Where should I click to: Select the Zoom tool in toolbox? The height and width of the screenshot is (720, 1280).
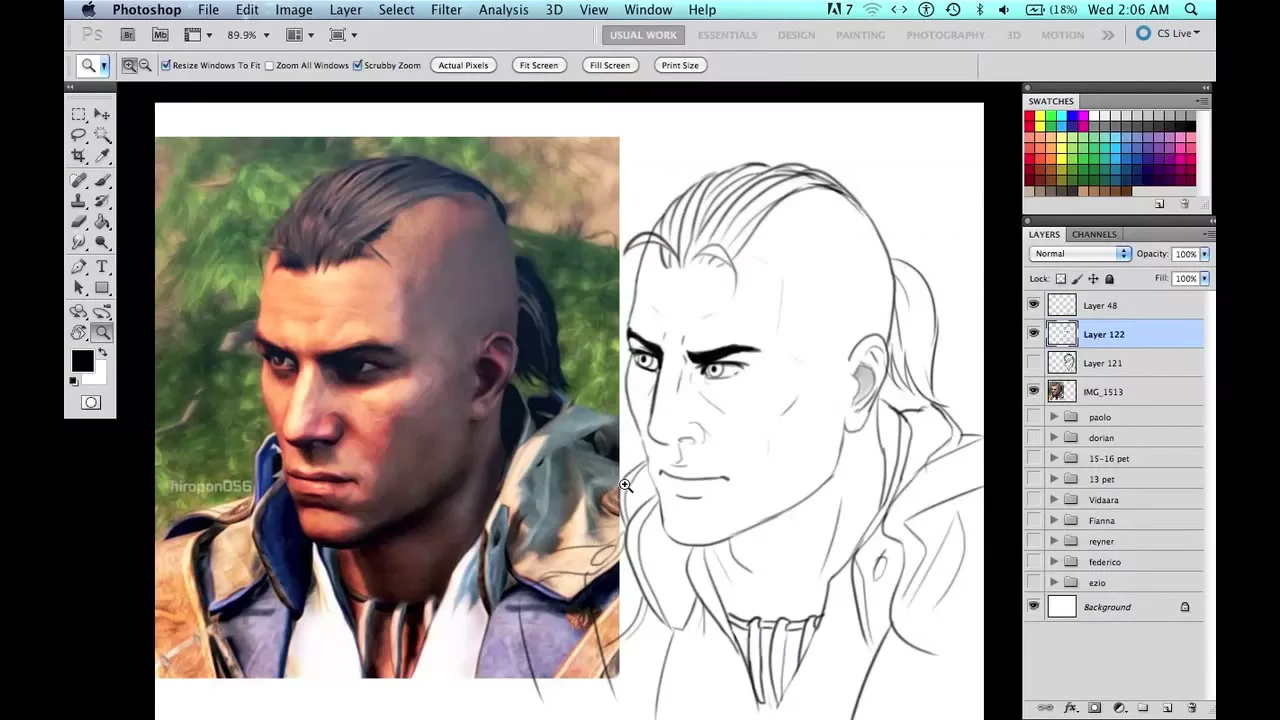tap(102, 333)
